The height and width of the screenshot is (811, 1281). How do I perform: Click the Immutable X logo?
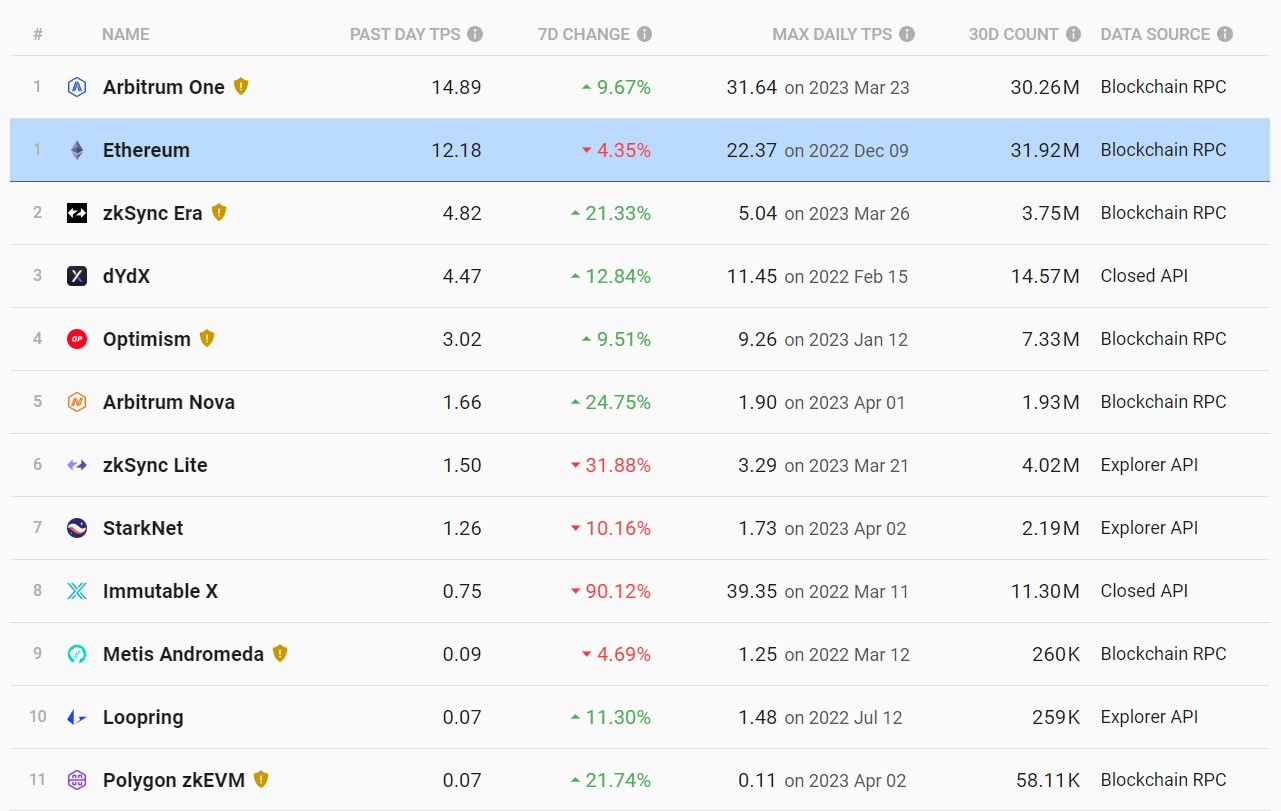[77, 591]
